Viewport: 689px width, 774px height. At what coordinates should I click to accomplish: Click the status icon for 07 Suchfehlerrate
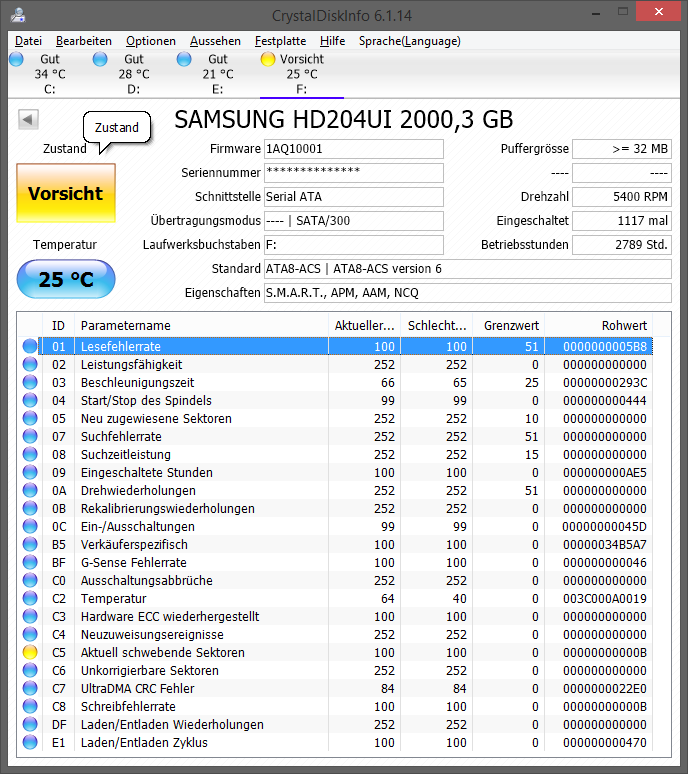(x=30, y=436)
